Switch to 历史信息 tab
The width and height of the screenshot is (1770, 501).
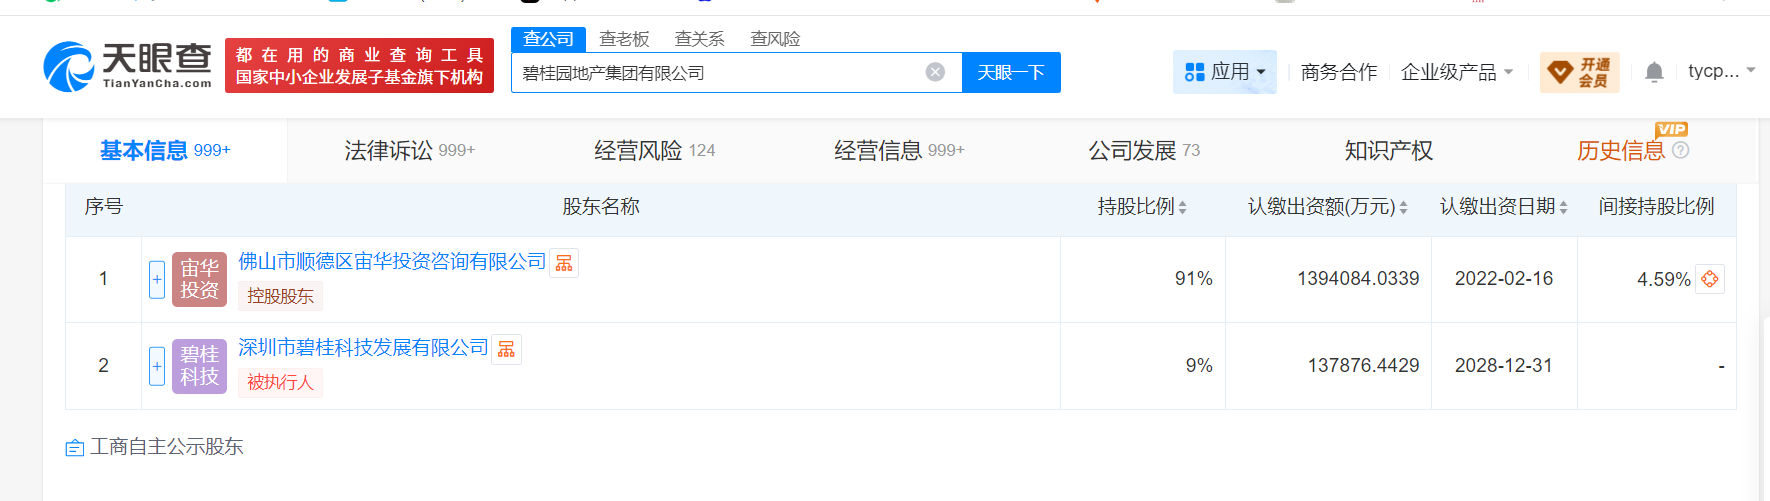[1621, 150]
